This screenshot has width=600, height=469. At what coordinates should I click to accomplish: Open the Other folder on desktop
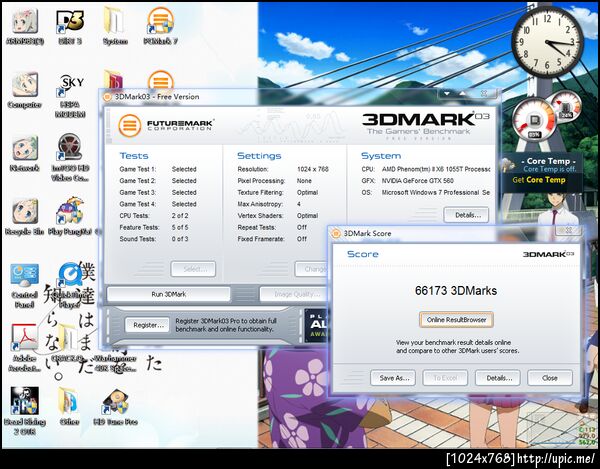click(69, 407)
